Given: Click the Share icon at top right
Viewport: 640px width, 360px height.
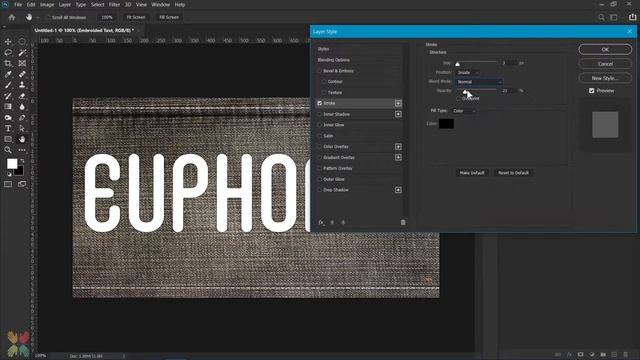Looking at the screenshot, I should click(x=632, y=17).
